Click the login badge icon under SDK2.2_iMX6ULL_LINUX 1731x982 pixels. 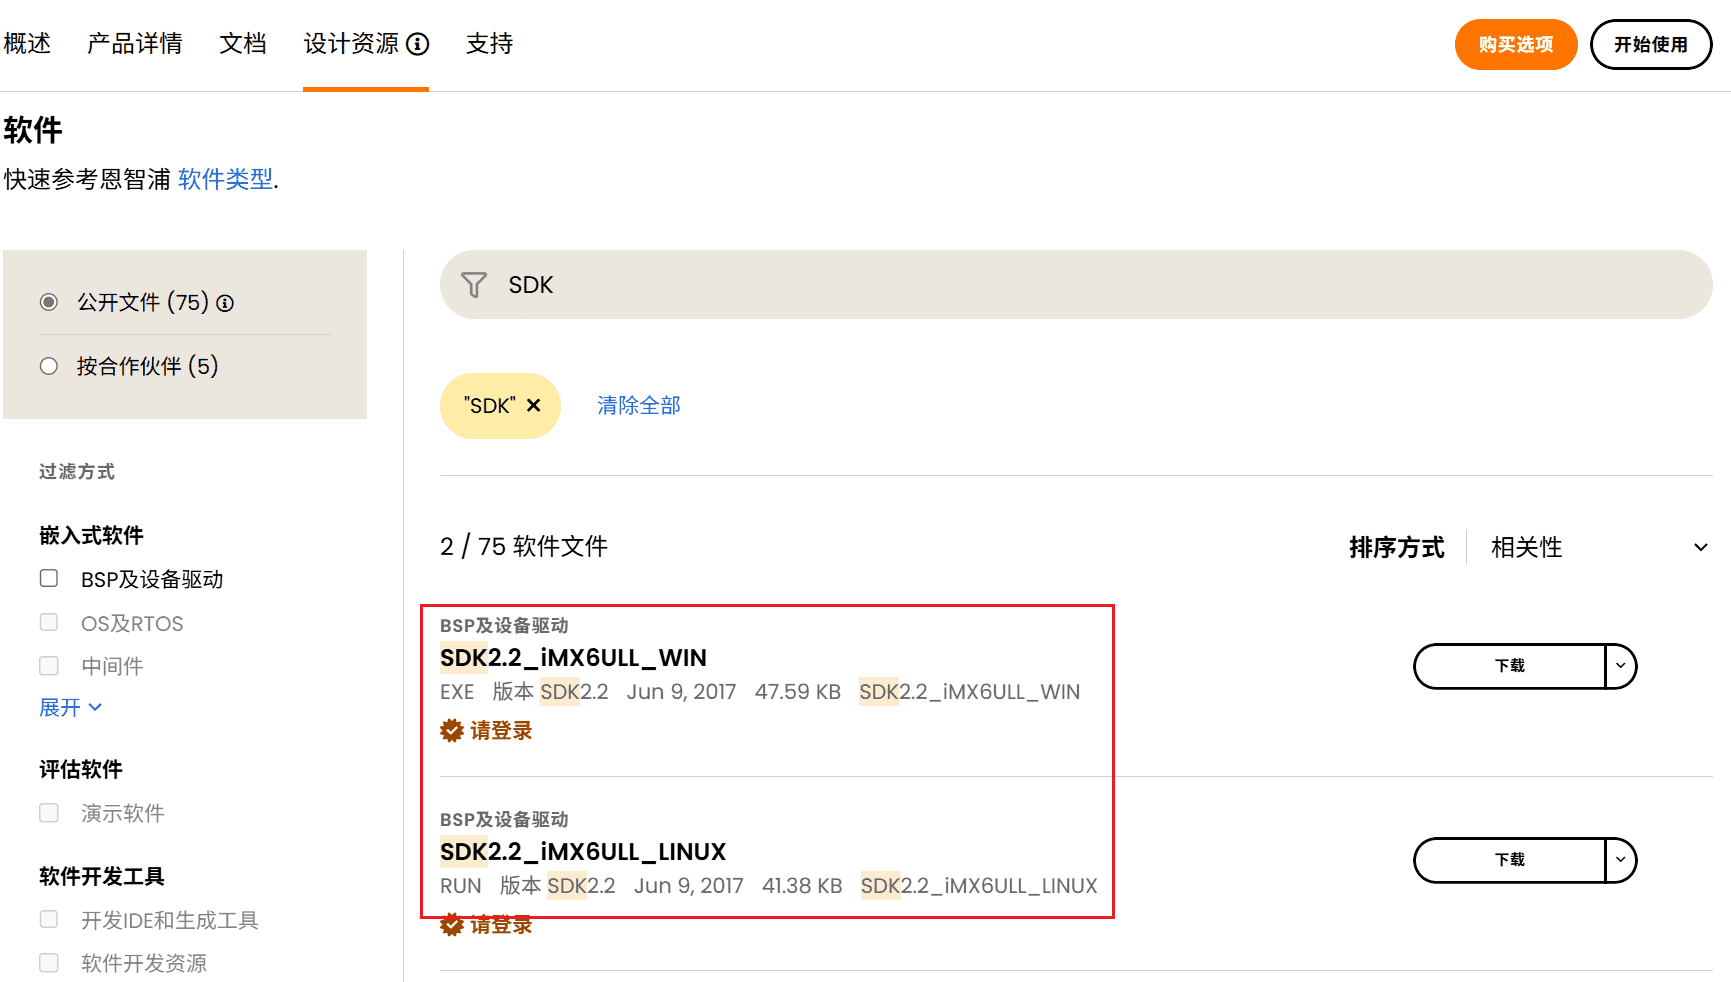[452, 925]
